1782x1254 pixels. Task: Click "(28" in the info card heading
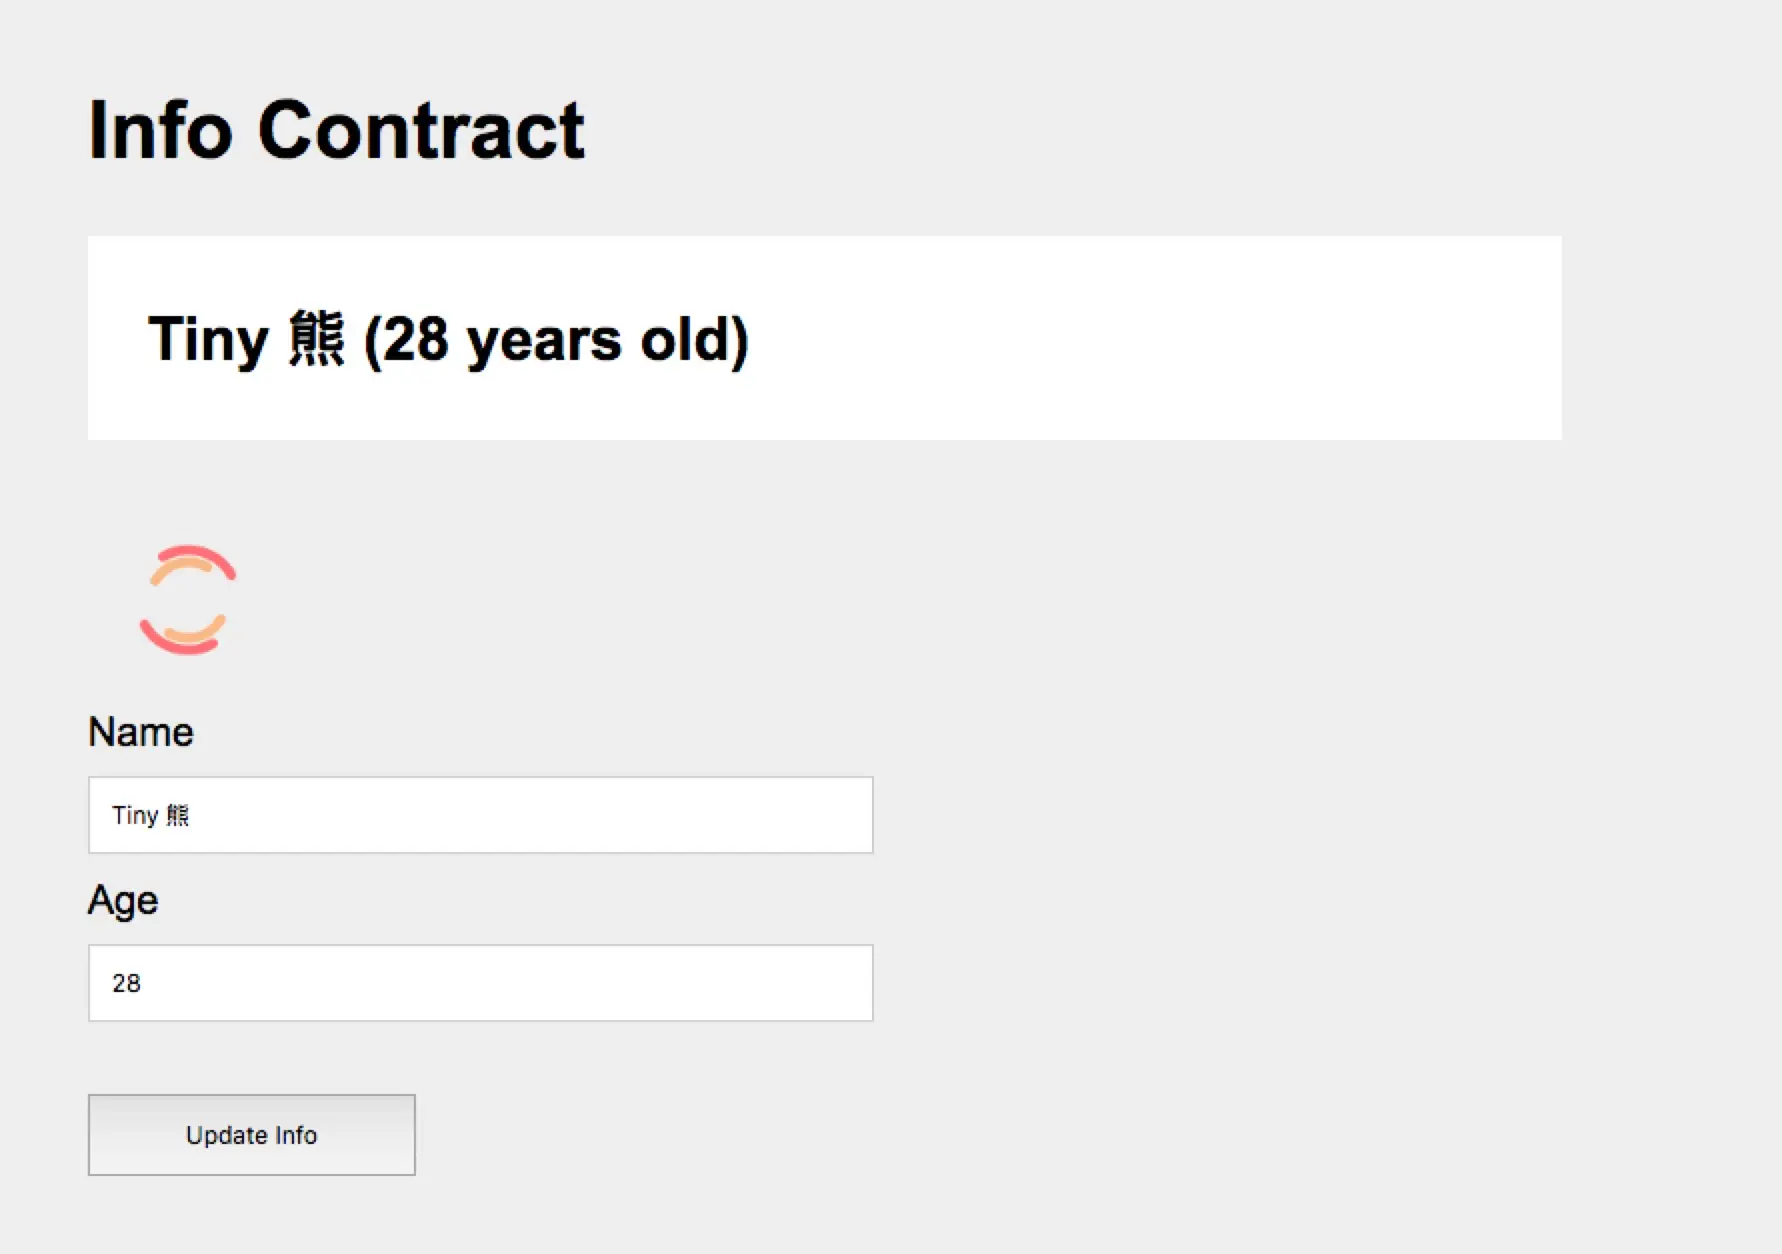click(406, 340)
